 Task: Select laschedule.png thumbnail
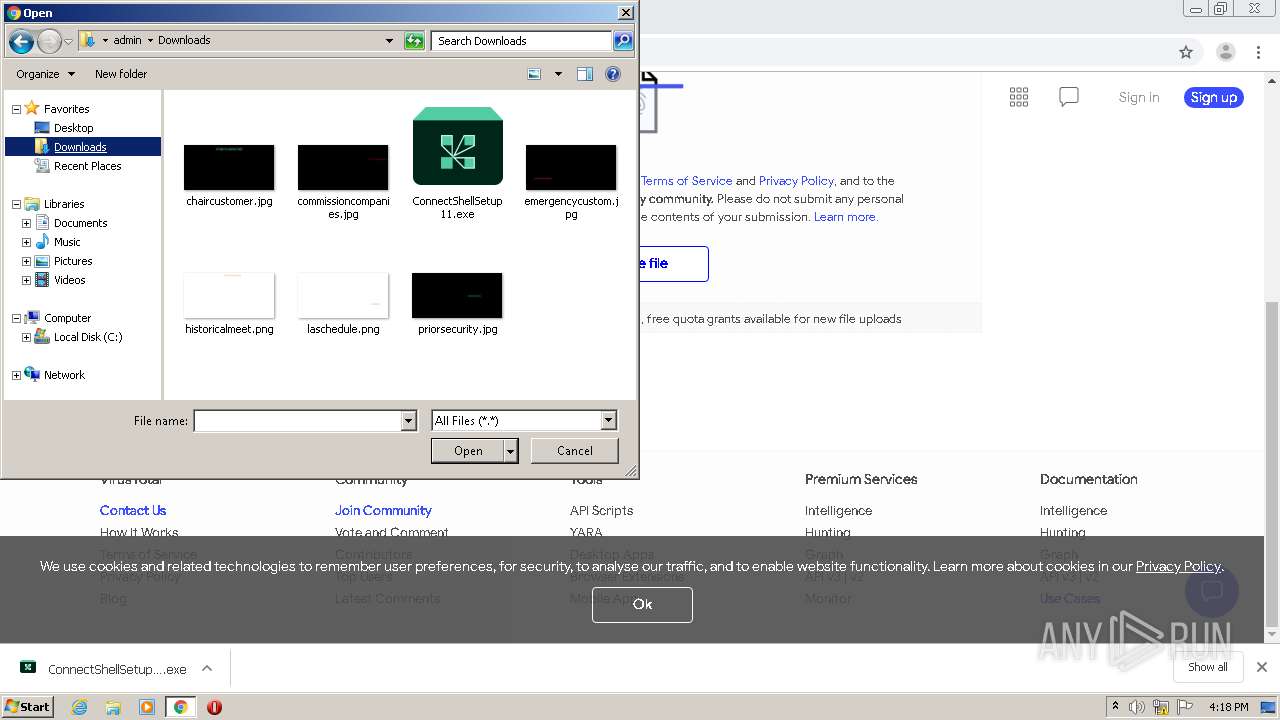[x=343, y=295]
